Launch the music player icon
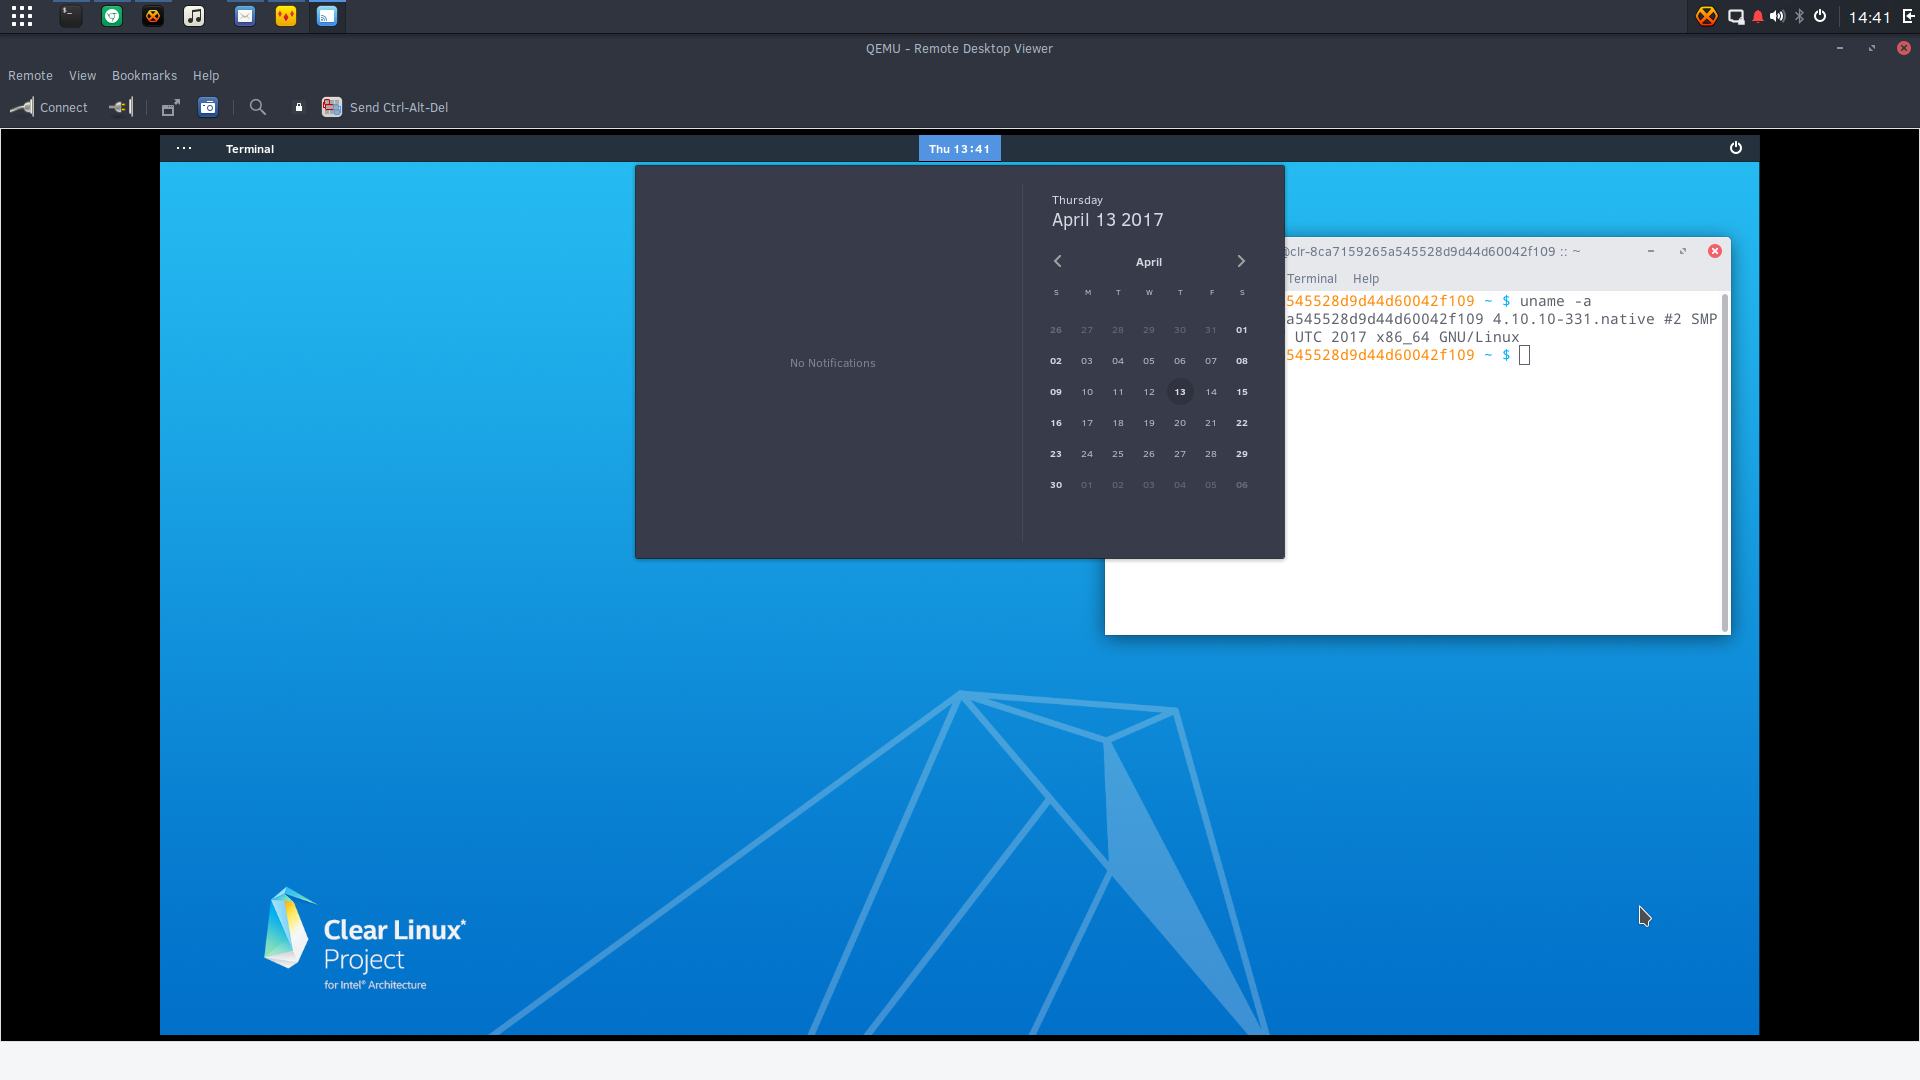The image size is (1920, 1080). click(194, 16)
